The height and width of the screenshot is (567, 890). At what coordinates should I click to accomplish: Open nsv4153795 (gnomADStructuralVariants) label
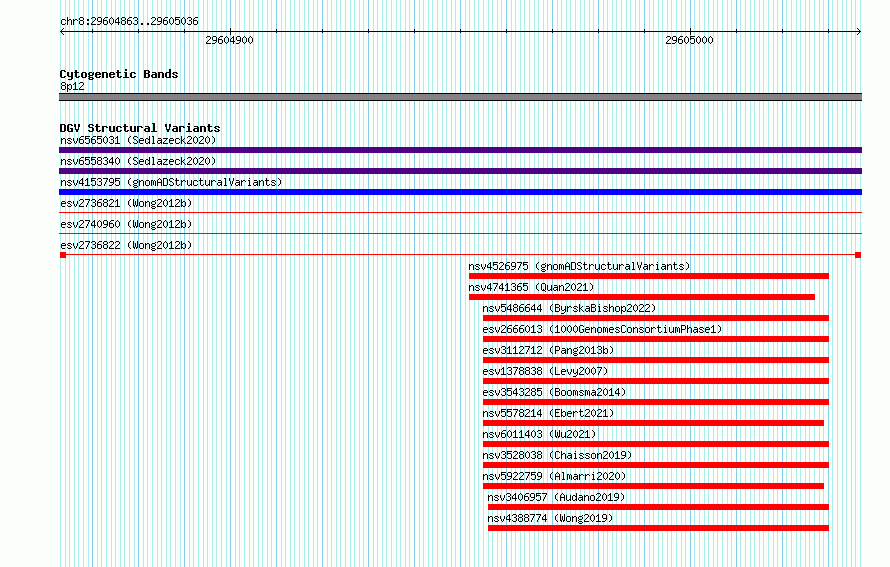[171, 182]
